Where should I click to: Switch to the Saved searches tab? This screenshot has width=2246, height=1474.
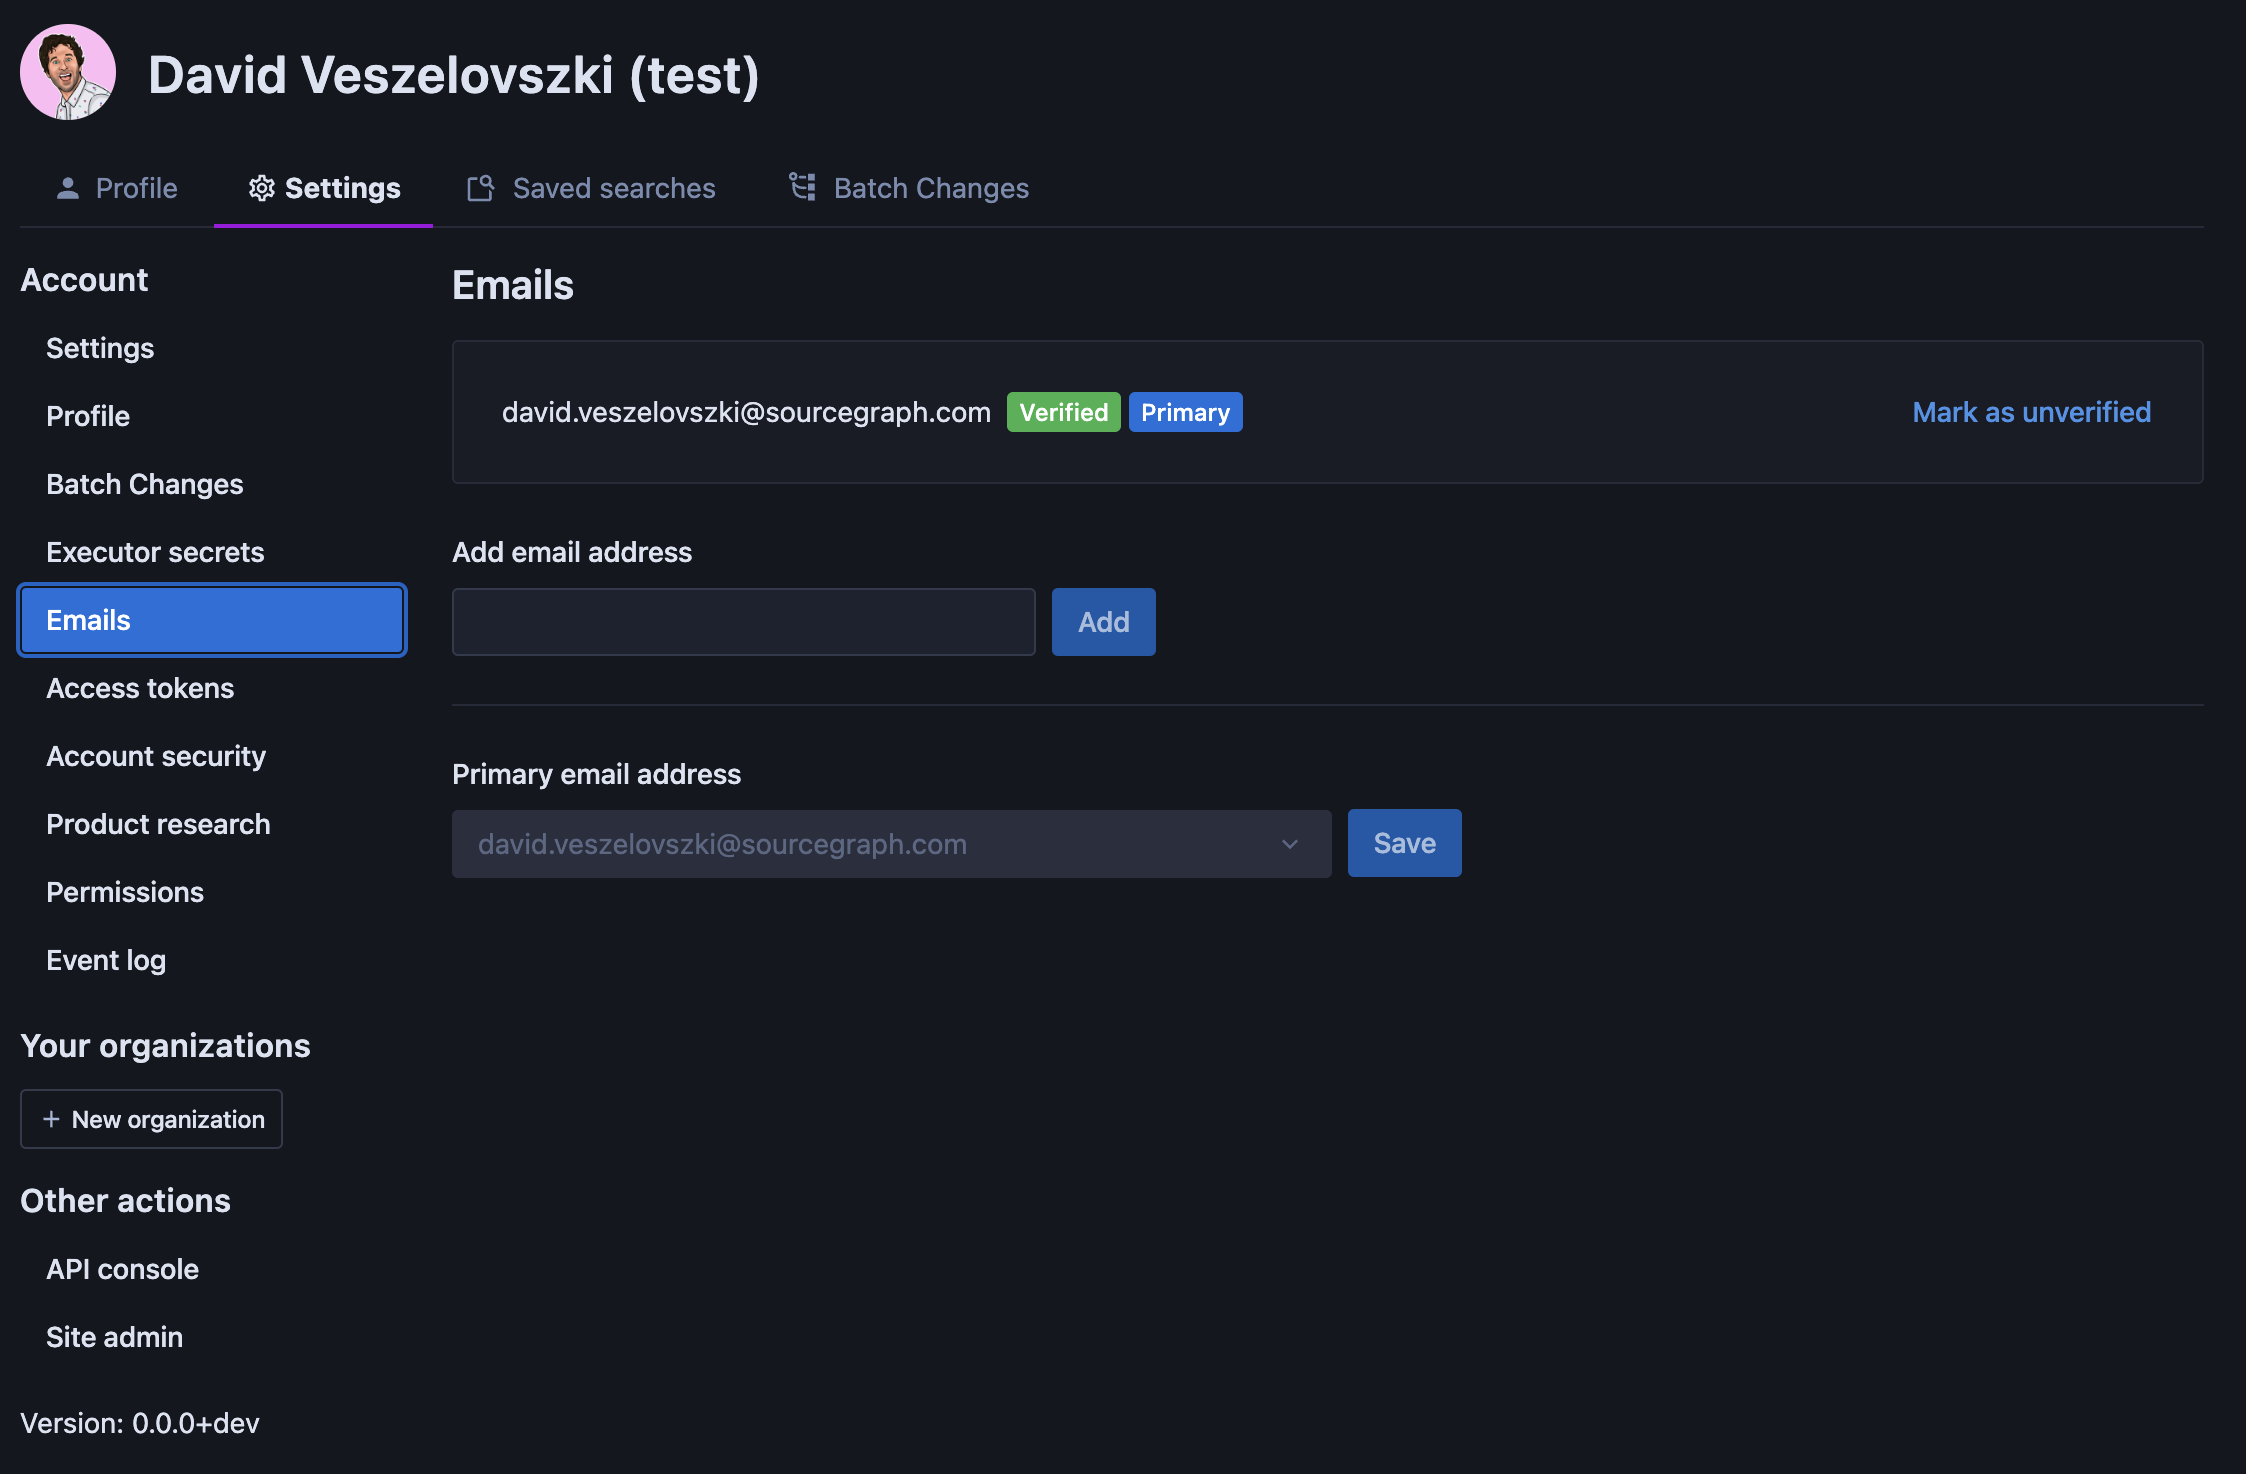(x=613, y=188)
